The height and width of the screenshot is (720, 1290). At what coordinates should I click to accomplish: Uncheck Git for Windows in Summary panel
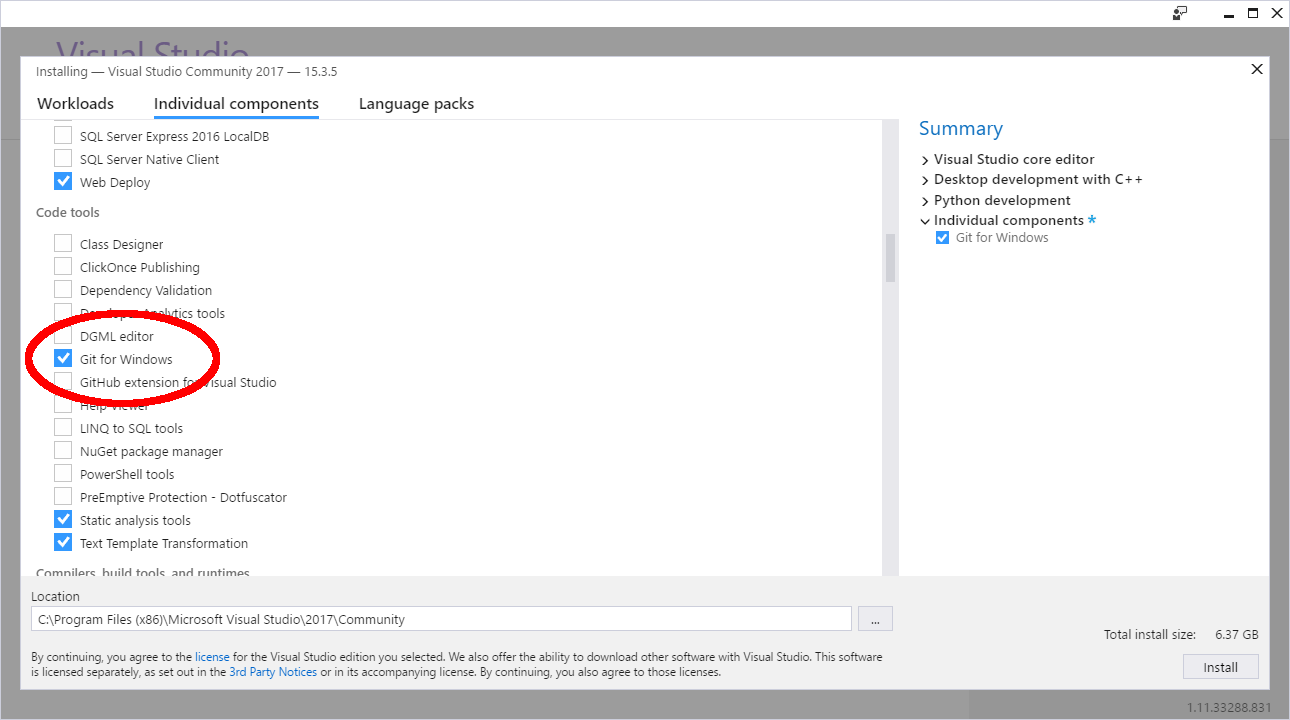point(942,238)
